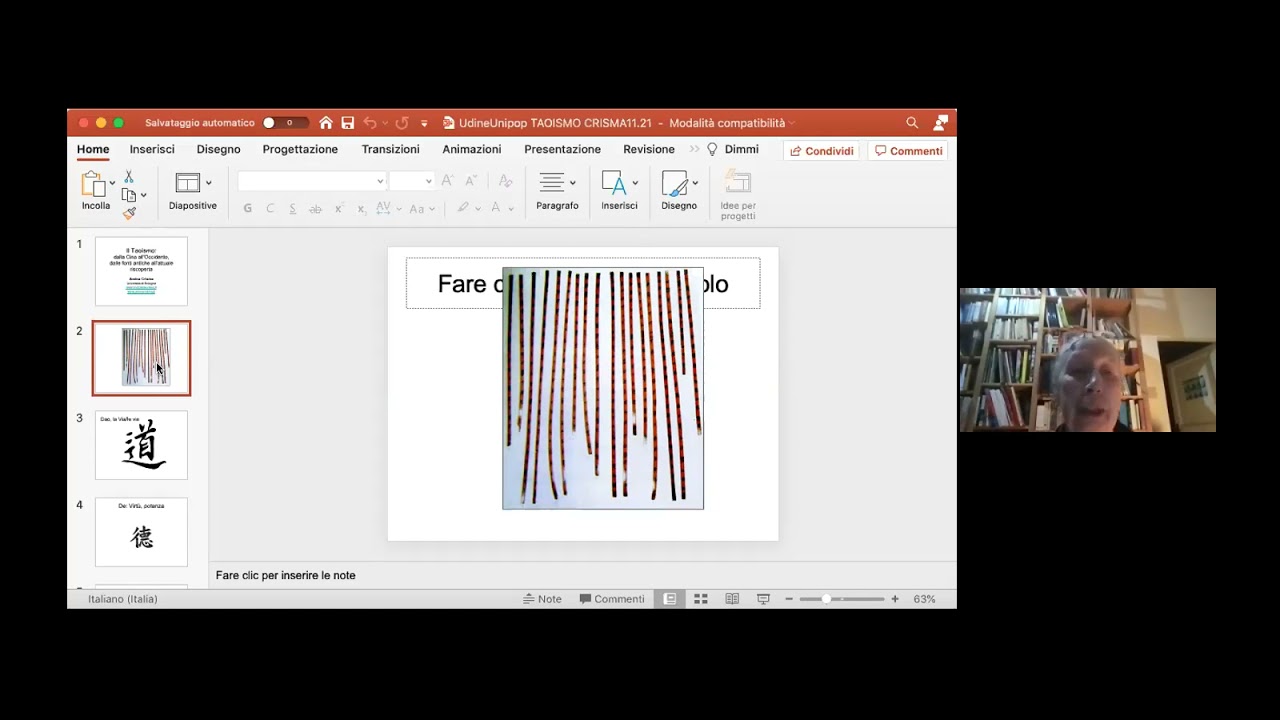Paste with the Incolla clipboard icon
1280x720 pixels.
93,184
